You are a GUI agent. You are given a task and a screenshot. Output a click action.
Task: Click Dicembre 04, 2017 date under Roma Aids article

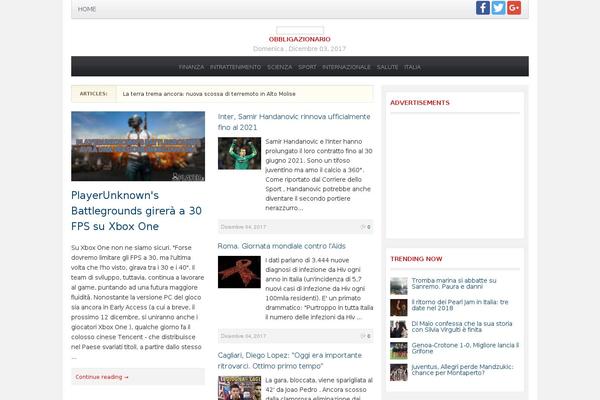243,336
